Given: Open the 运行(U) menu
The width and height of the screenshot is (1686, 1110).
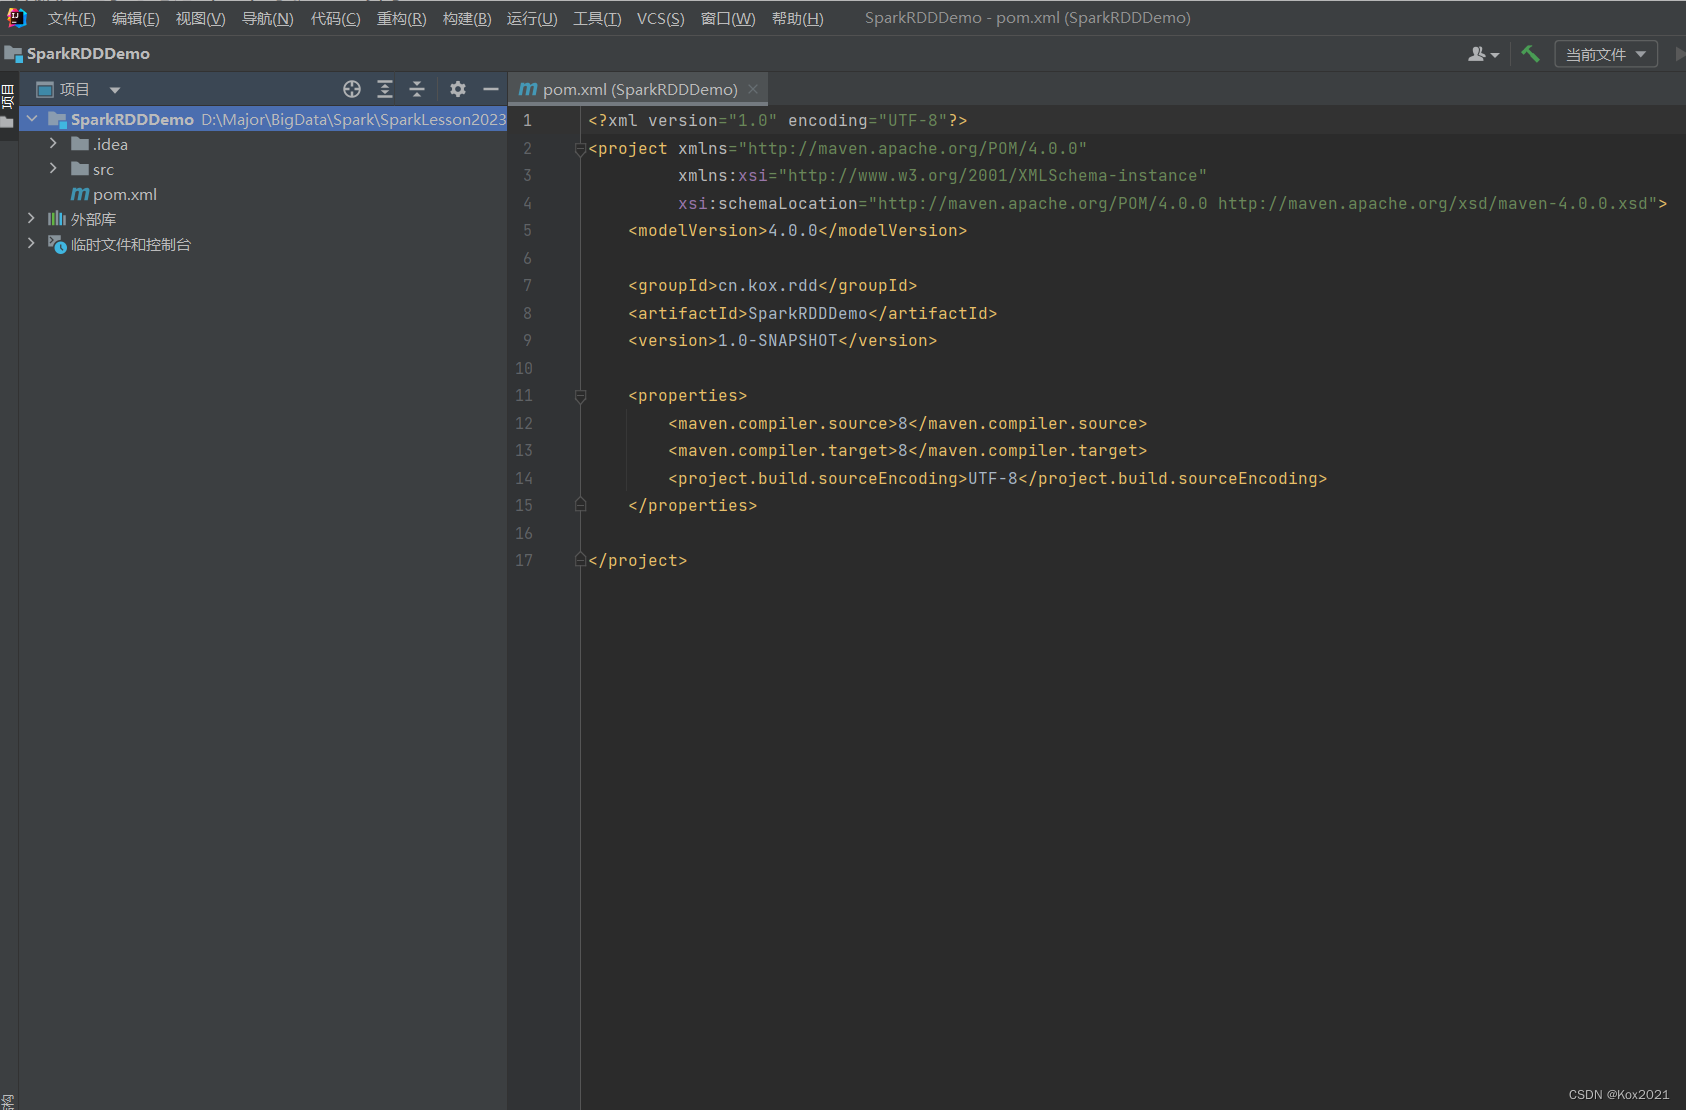Looking at the screenshot, I should (532, 18).
